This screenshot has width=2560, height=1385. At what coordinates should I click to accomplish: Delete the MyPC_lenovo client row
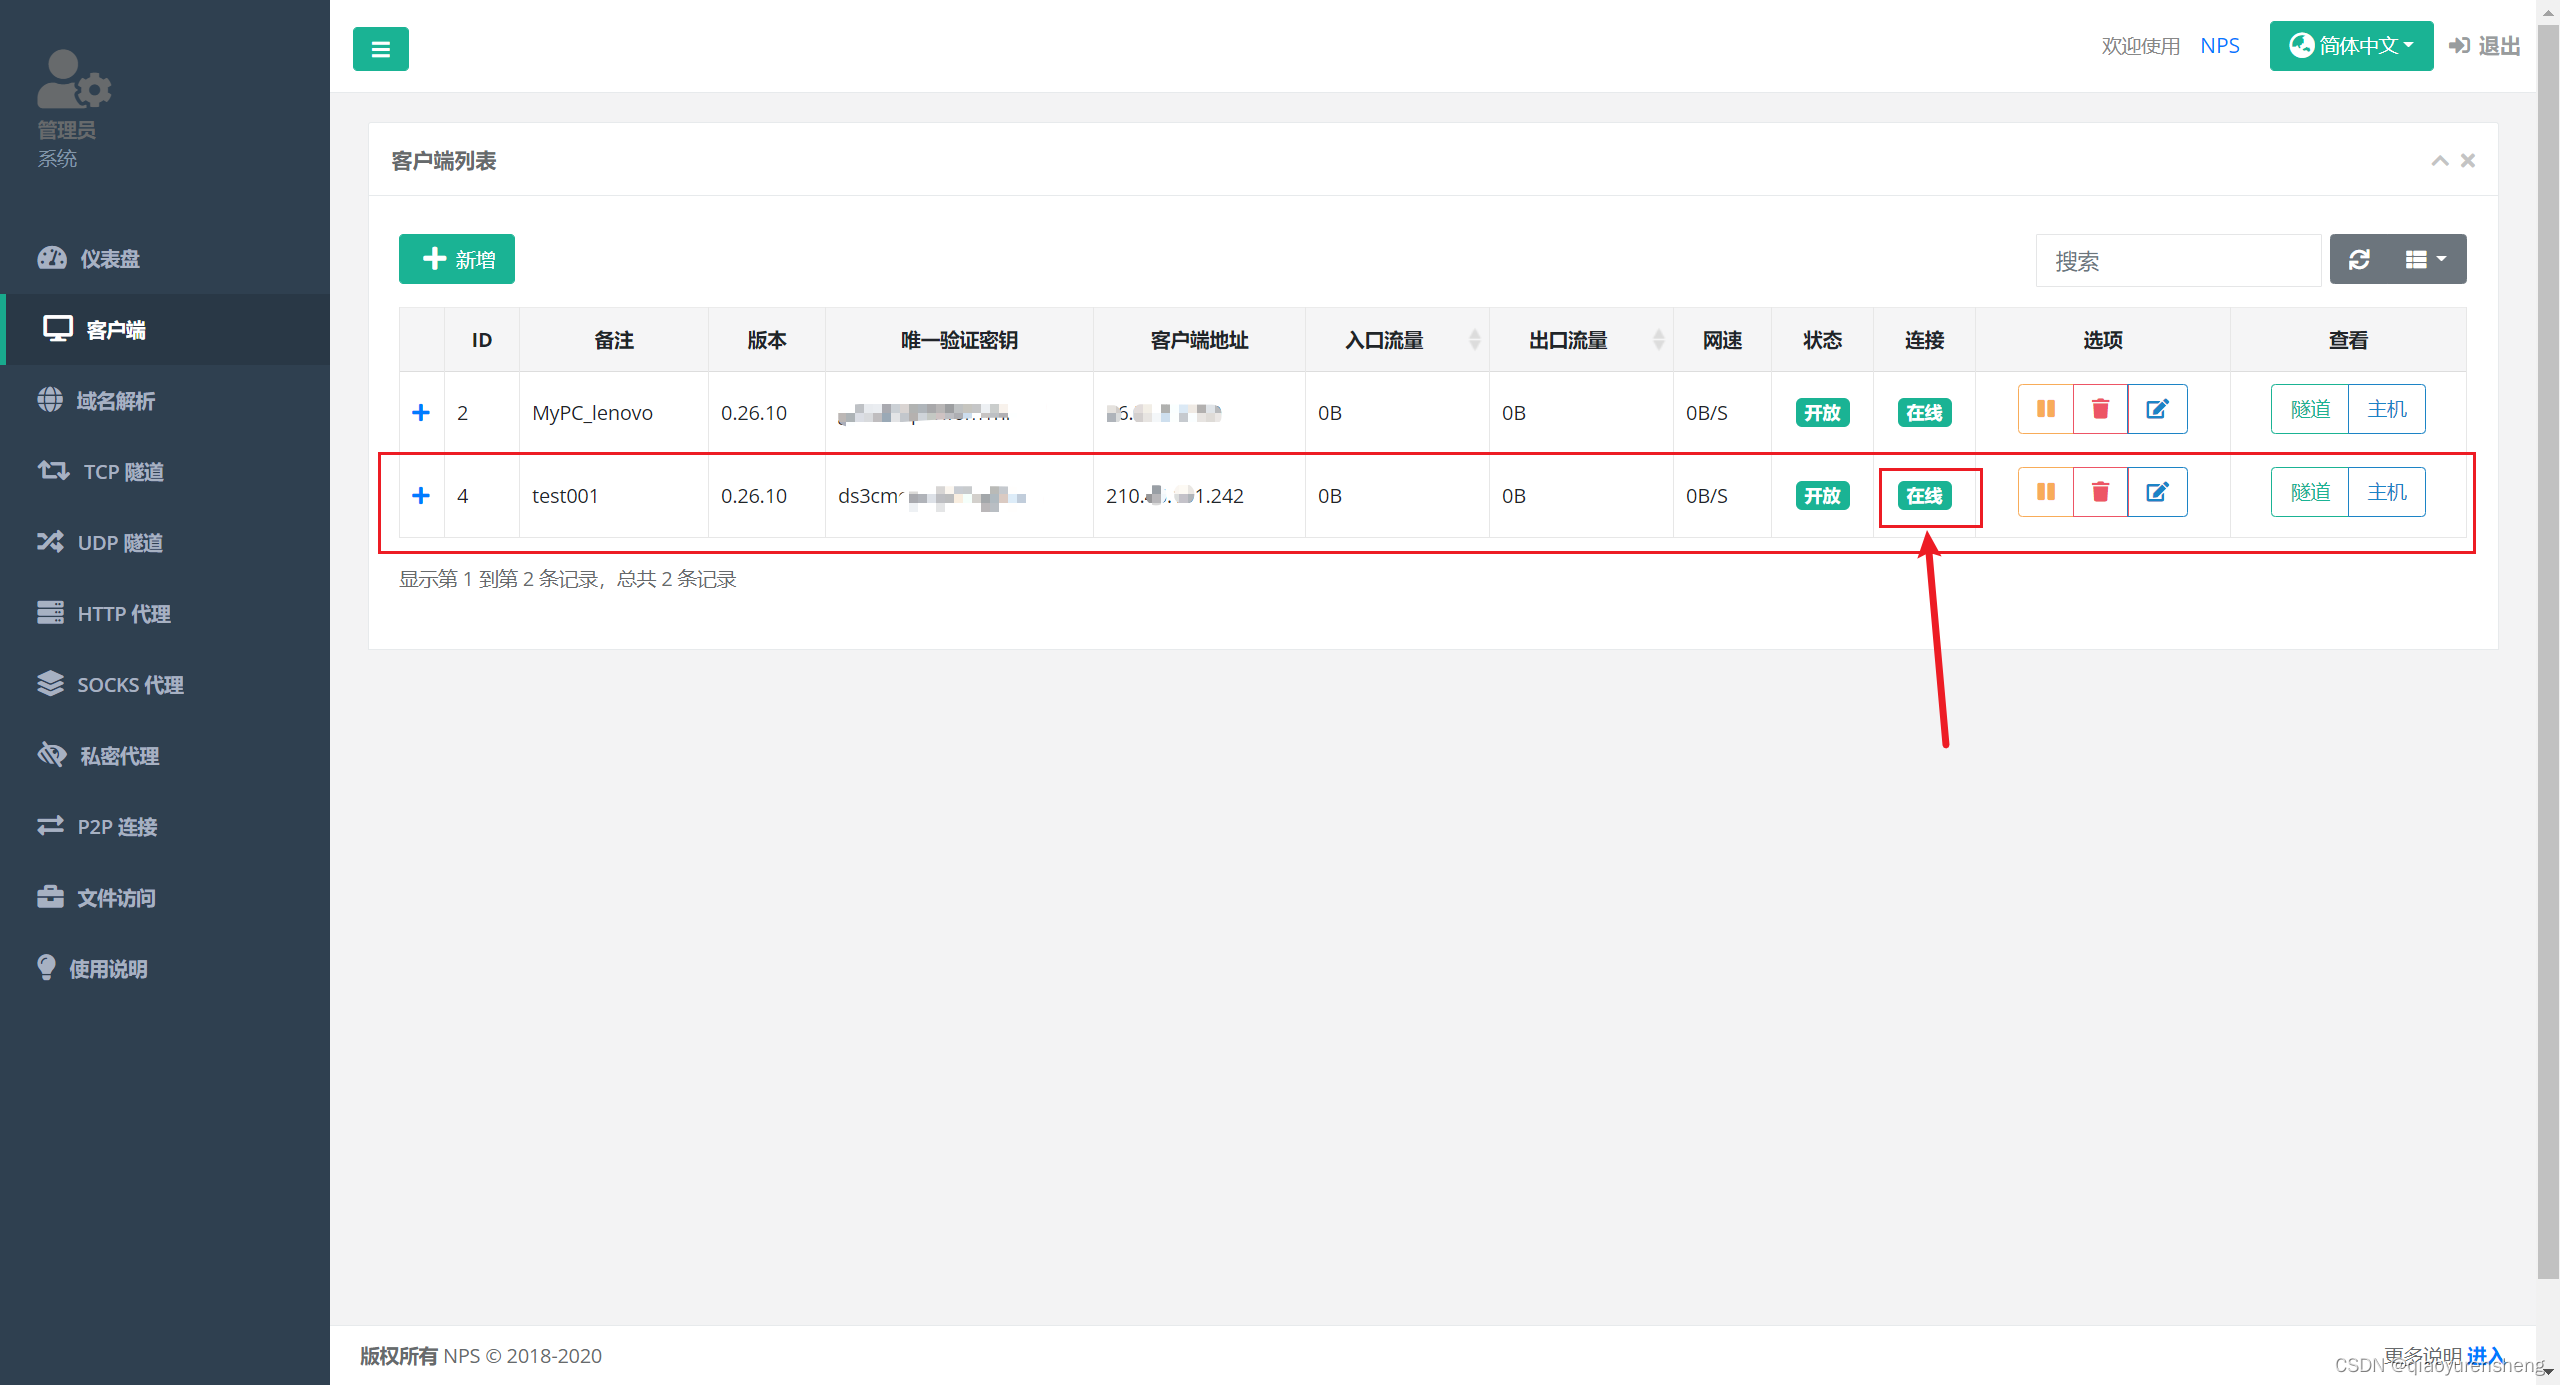coord(2100,409)
